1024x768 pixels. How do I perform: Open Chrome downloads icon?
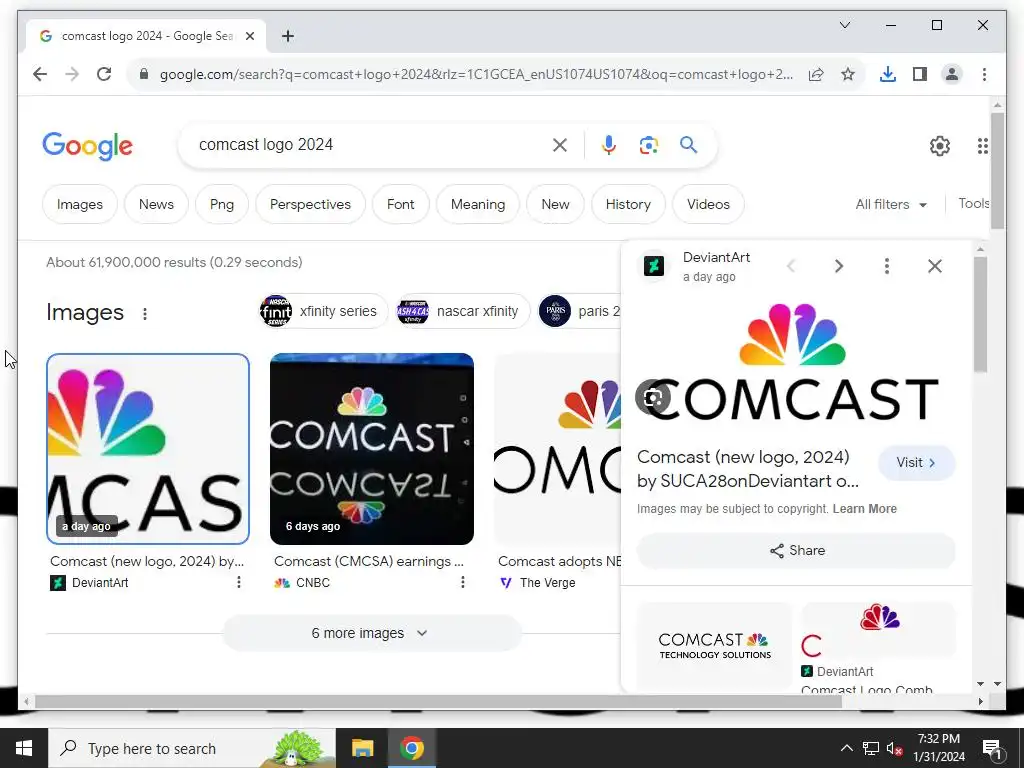[x=888, y=74]
